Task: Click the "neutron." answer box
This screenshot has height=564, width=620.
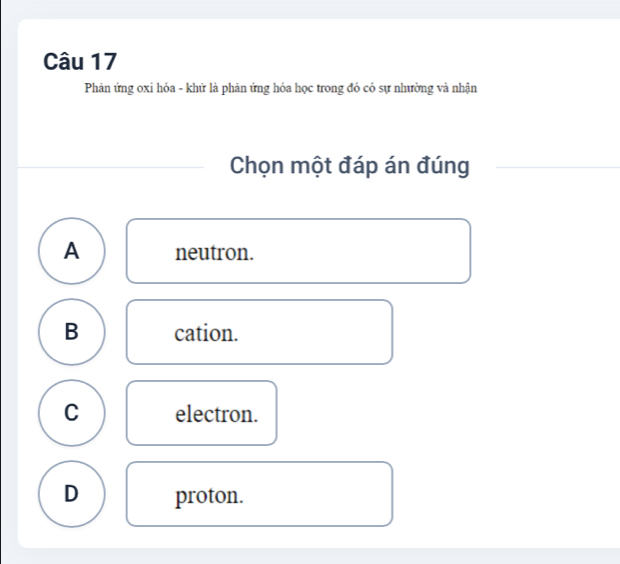Action: click(298, 251)
